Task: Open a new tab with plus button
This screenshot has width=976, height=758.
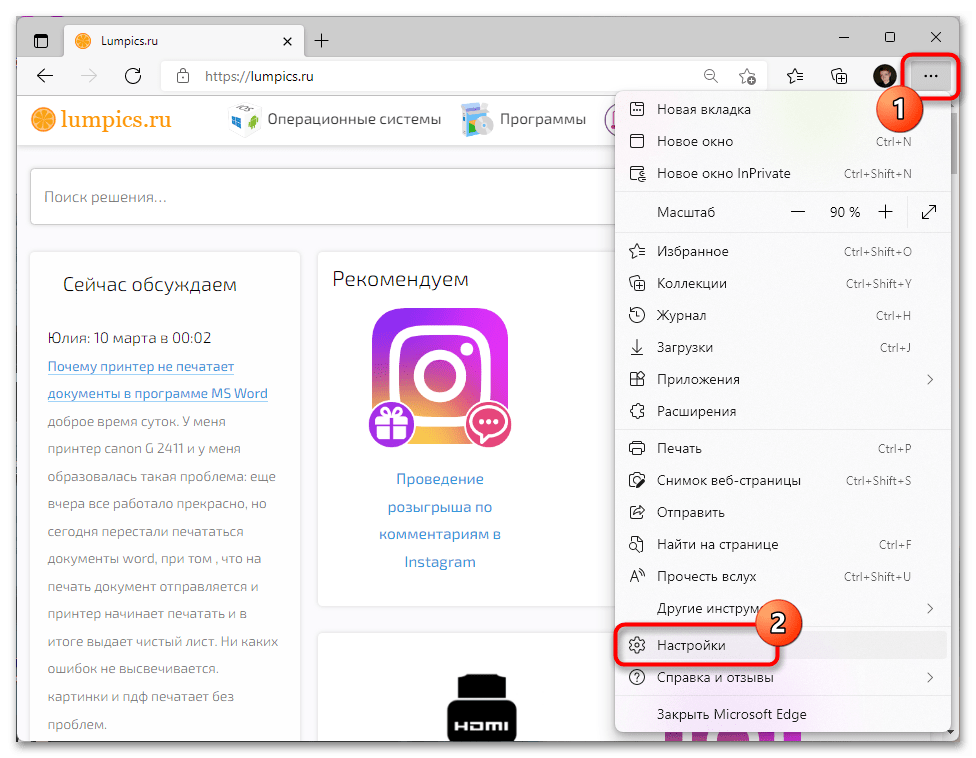Action: [321, 41]
